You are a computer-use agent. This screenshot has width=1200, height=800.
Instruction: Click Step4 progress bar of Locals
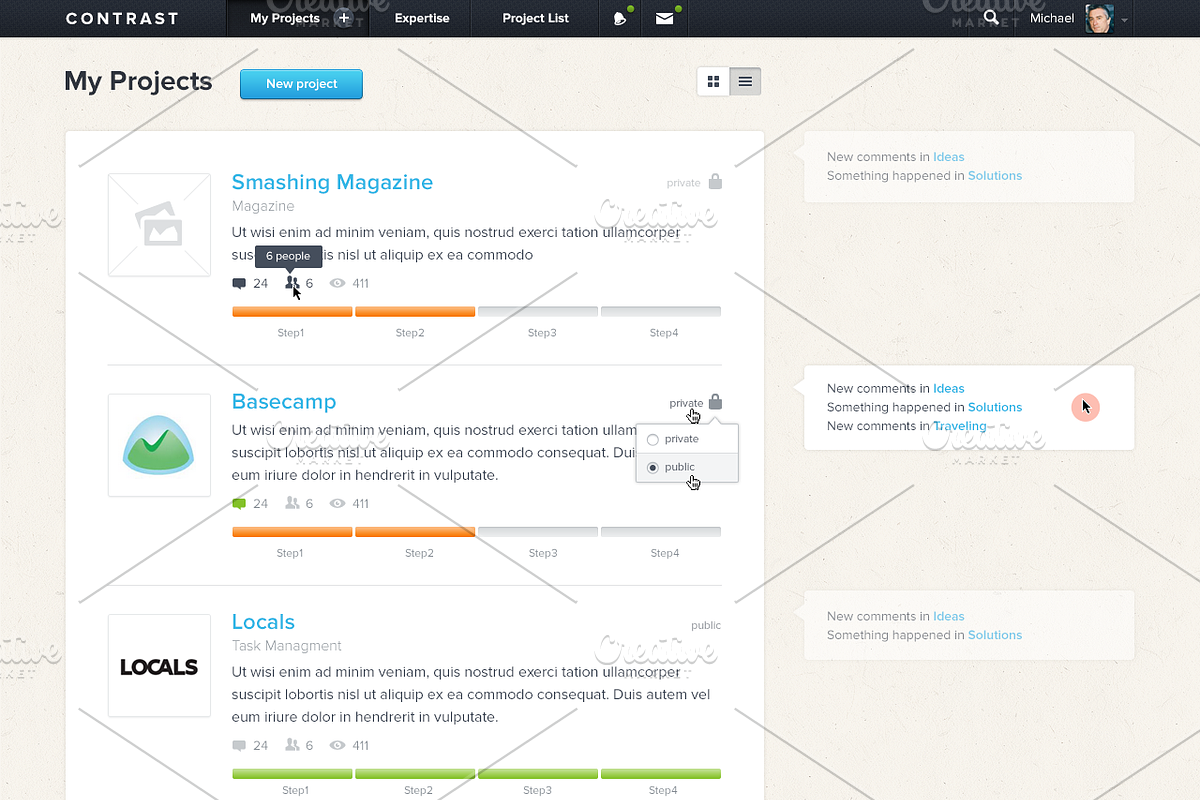pos(661,774)
